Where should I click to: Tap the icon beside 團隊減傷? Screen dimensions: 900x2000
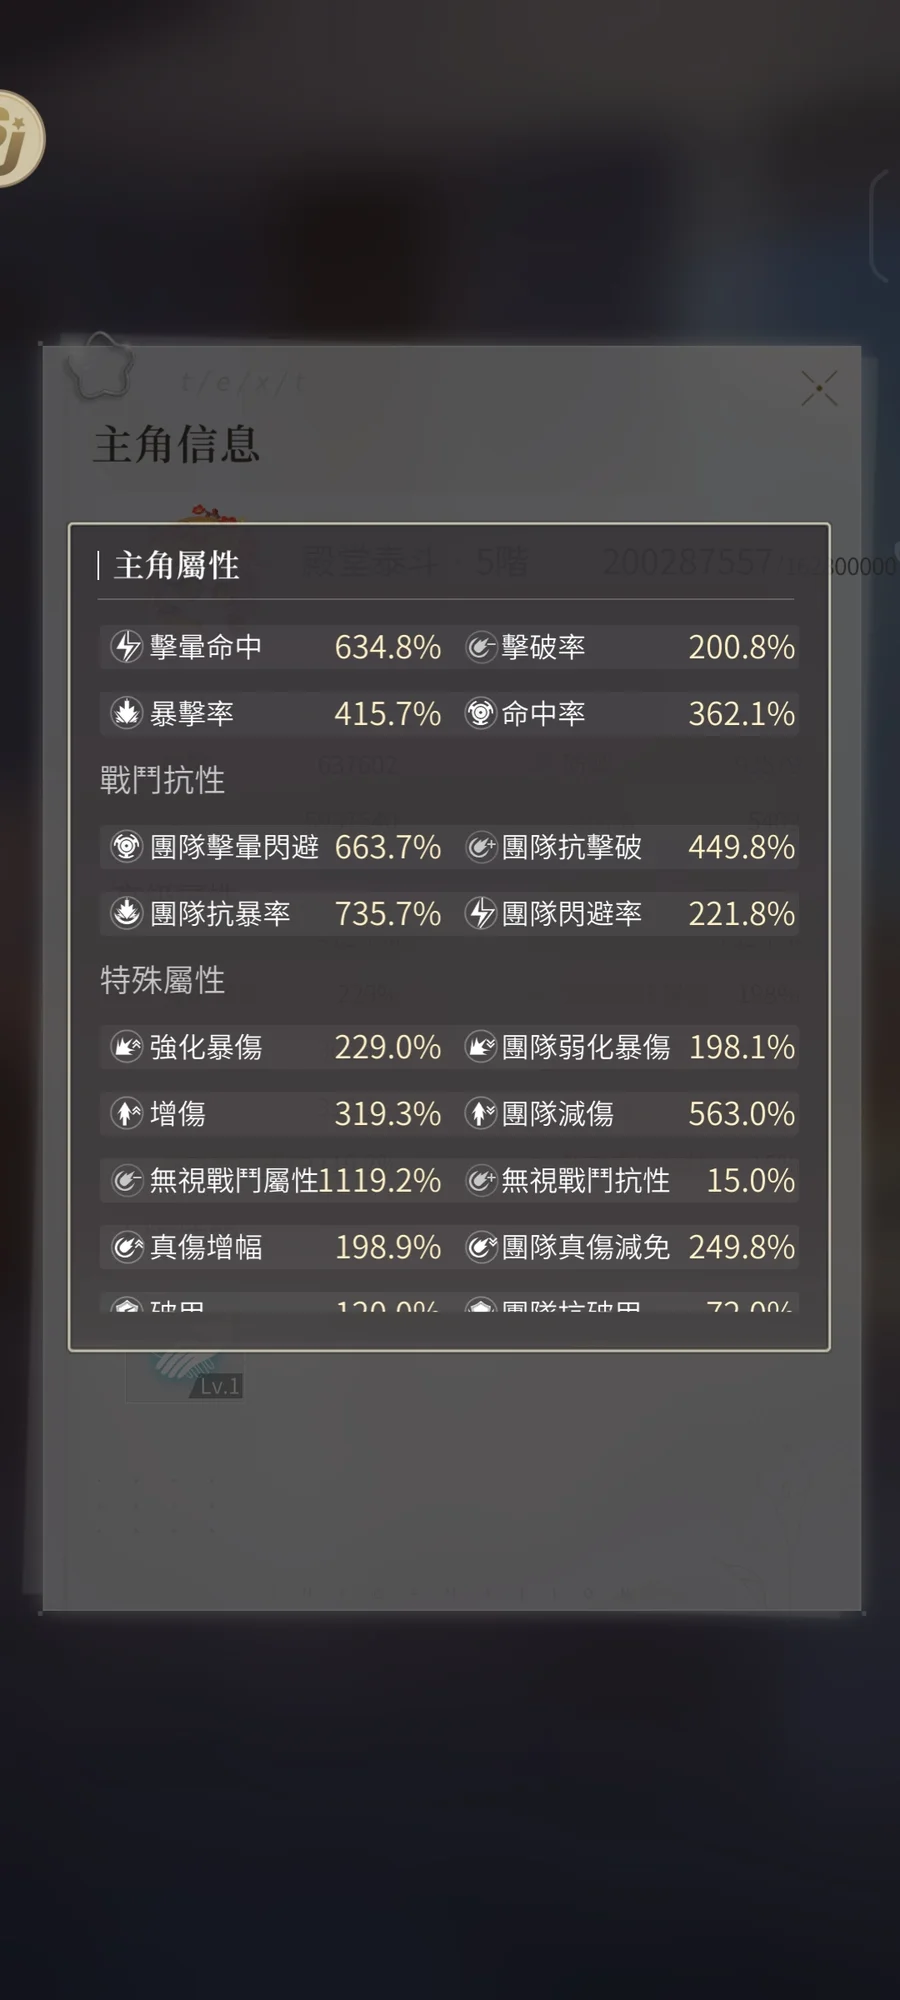pyautogui.click(x=481, y=1113)
